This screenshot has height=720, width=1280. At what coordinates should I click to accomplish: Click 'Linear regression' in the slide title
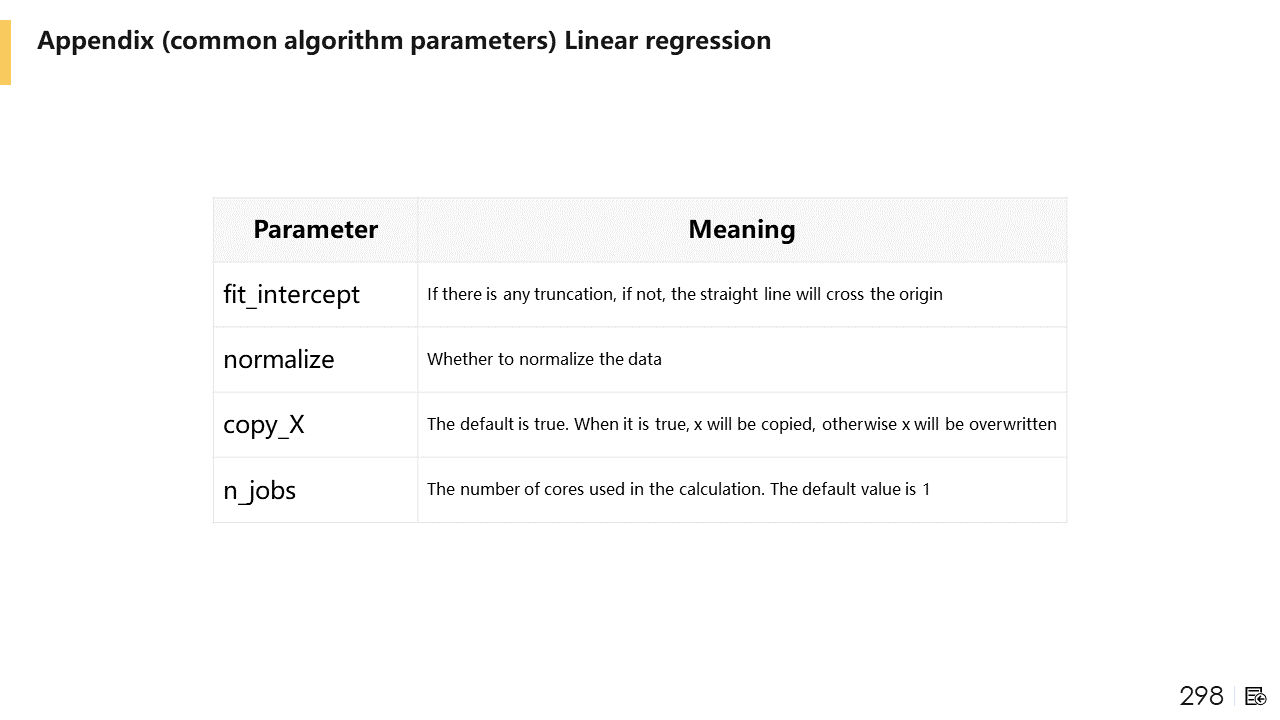(x=667, y=41)
